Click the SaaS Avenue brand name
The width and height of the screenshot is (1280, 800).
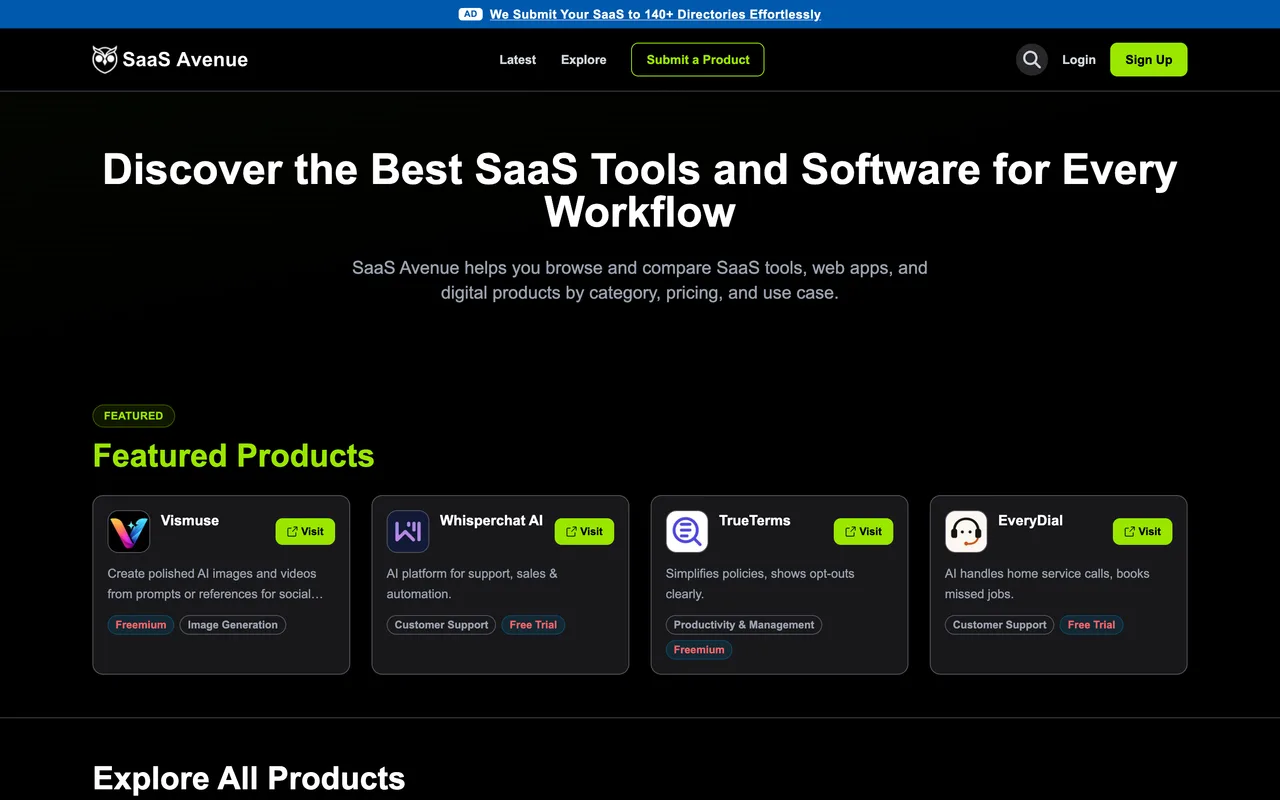(x=185, y=60)
